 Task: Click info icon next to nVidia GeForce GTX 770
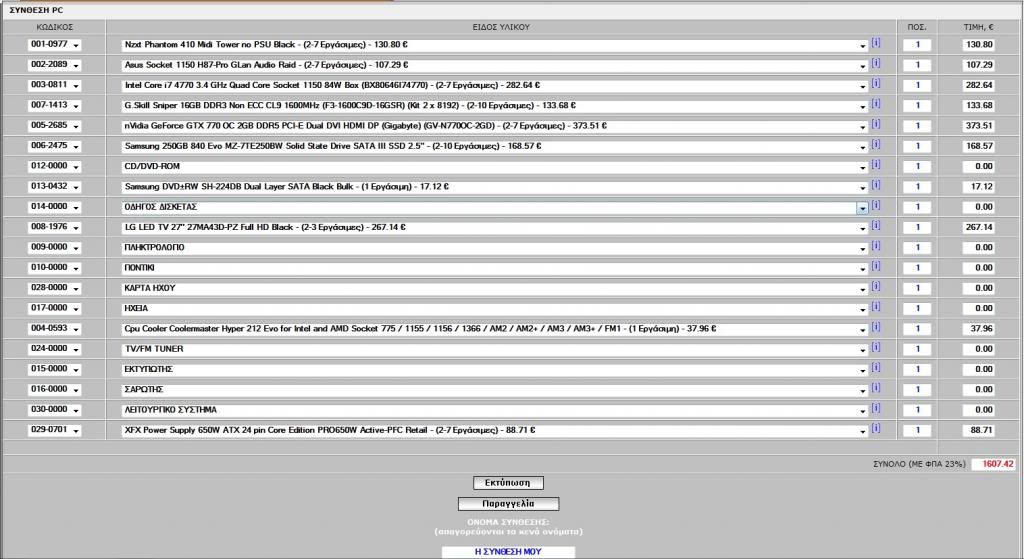click(x=876, y=125)
